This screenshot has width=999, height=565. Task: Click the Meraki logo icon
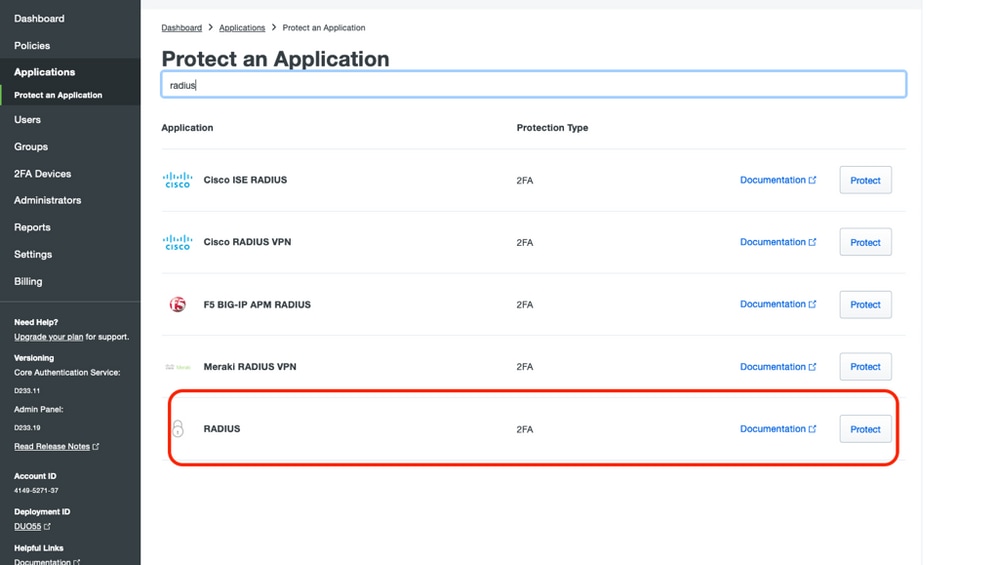(x=178, y=367)
